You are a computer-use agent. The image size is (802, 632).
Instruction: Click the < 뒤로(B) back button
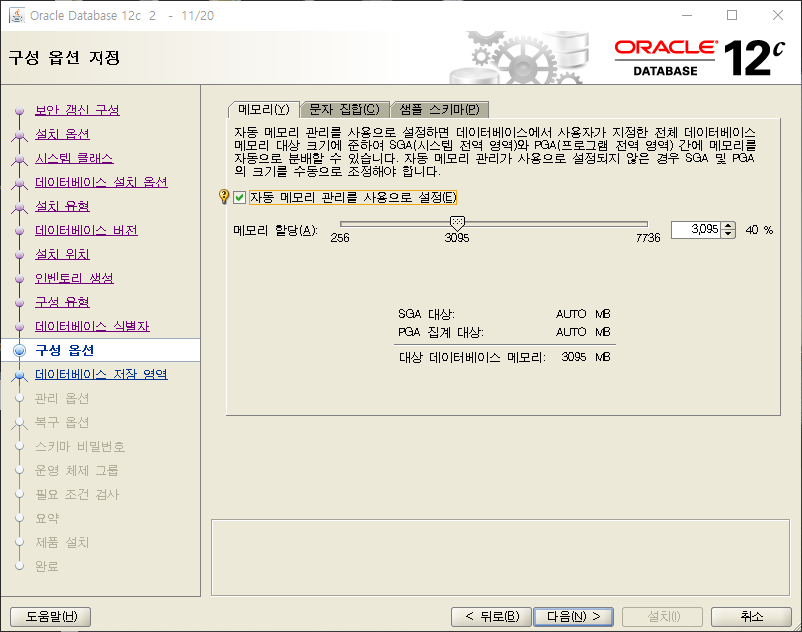[492, 617]
